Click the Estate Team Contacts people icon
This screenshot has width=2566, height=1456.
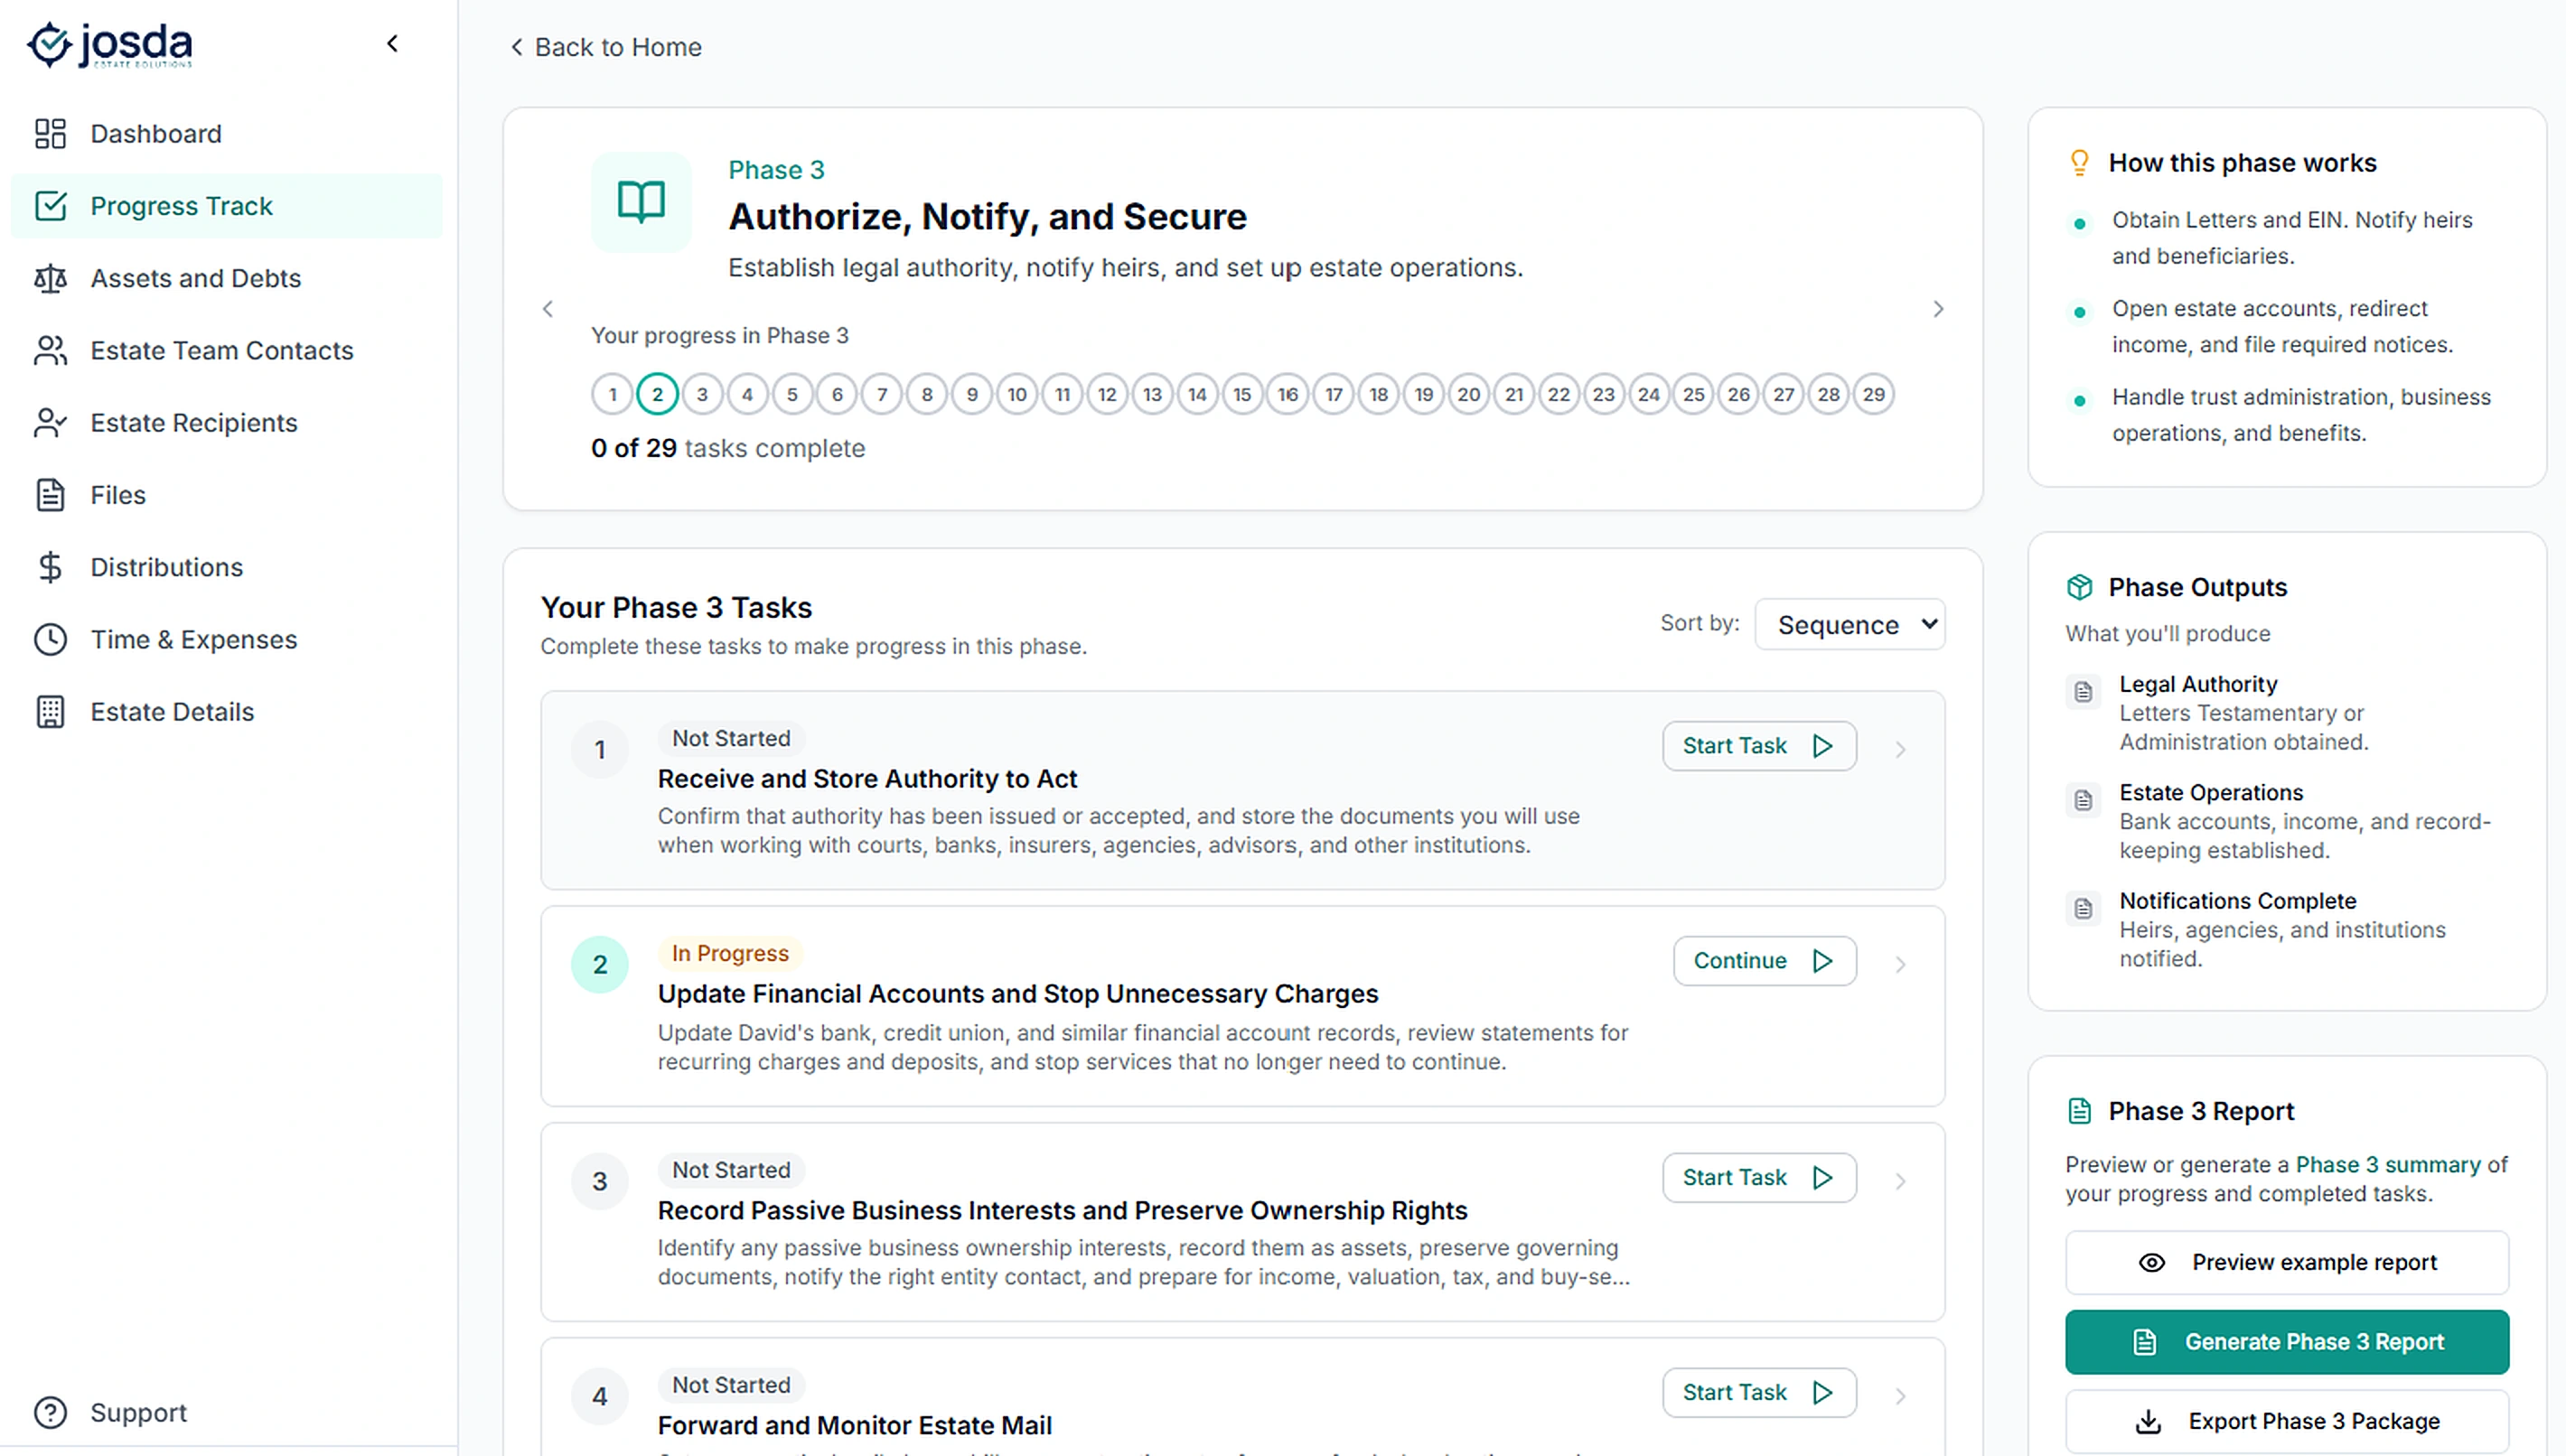click(x=50, y=350)
